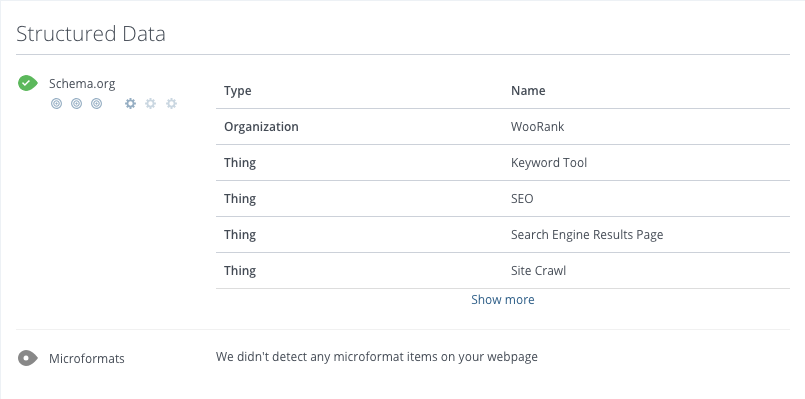Click the Thing cell in Site Crawl row
The height and width of the screenshot is (399, 805).
240,271
